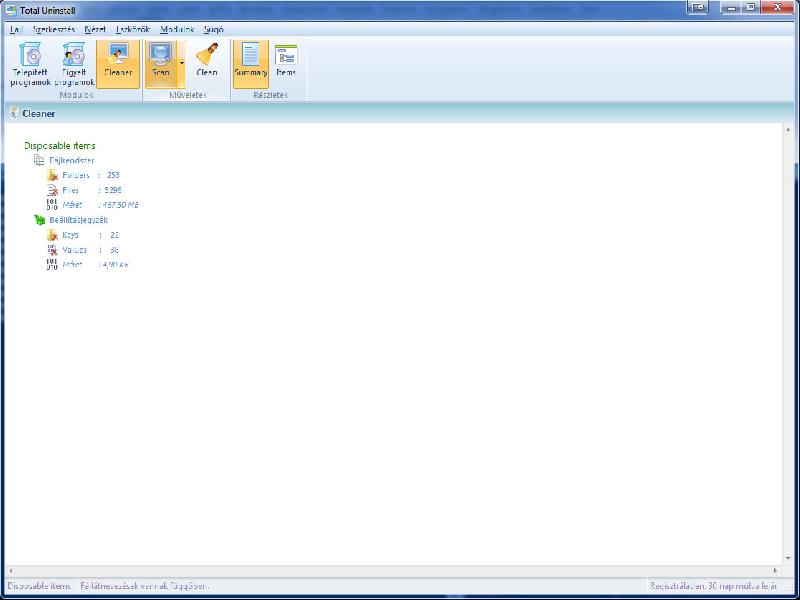Click the Méret label under Files
800x600 pixels.
[72, 205]
